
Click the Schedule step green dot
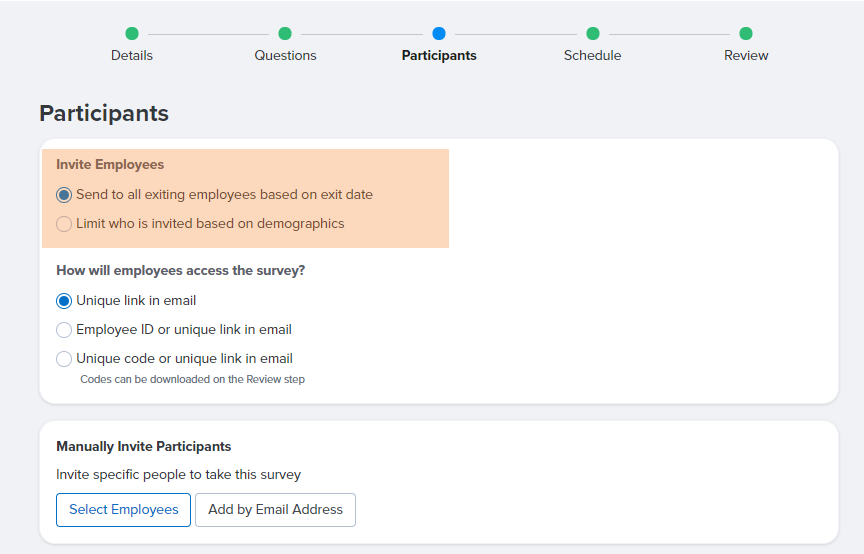(x=593, y=34)
